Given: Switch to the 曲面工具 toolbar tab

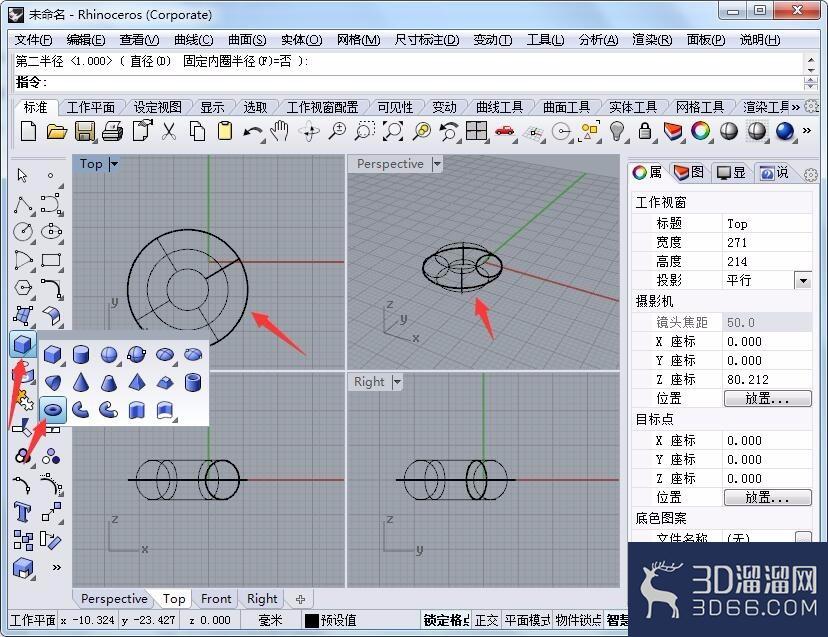Looking at the screenshot, I should (566, 107).
